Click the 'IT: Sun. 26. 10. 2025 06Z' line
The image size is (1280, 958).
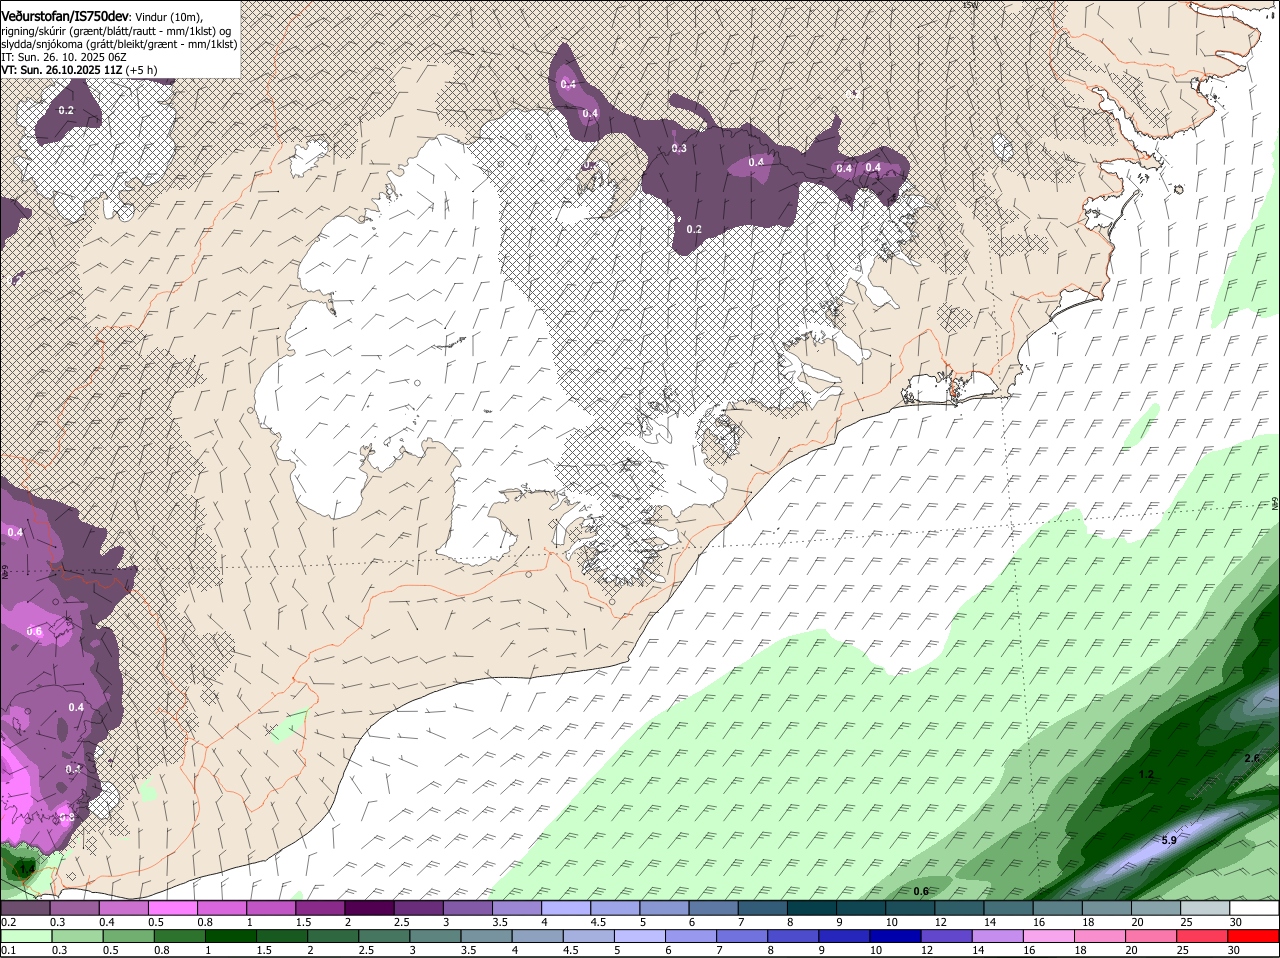(63, 57)
